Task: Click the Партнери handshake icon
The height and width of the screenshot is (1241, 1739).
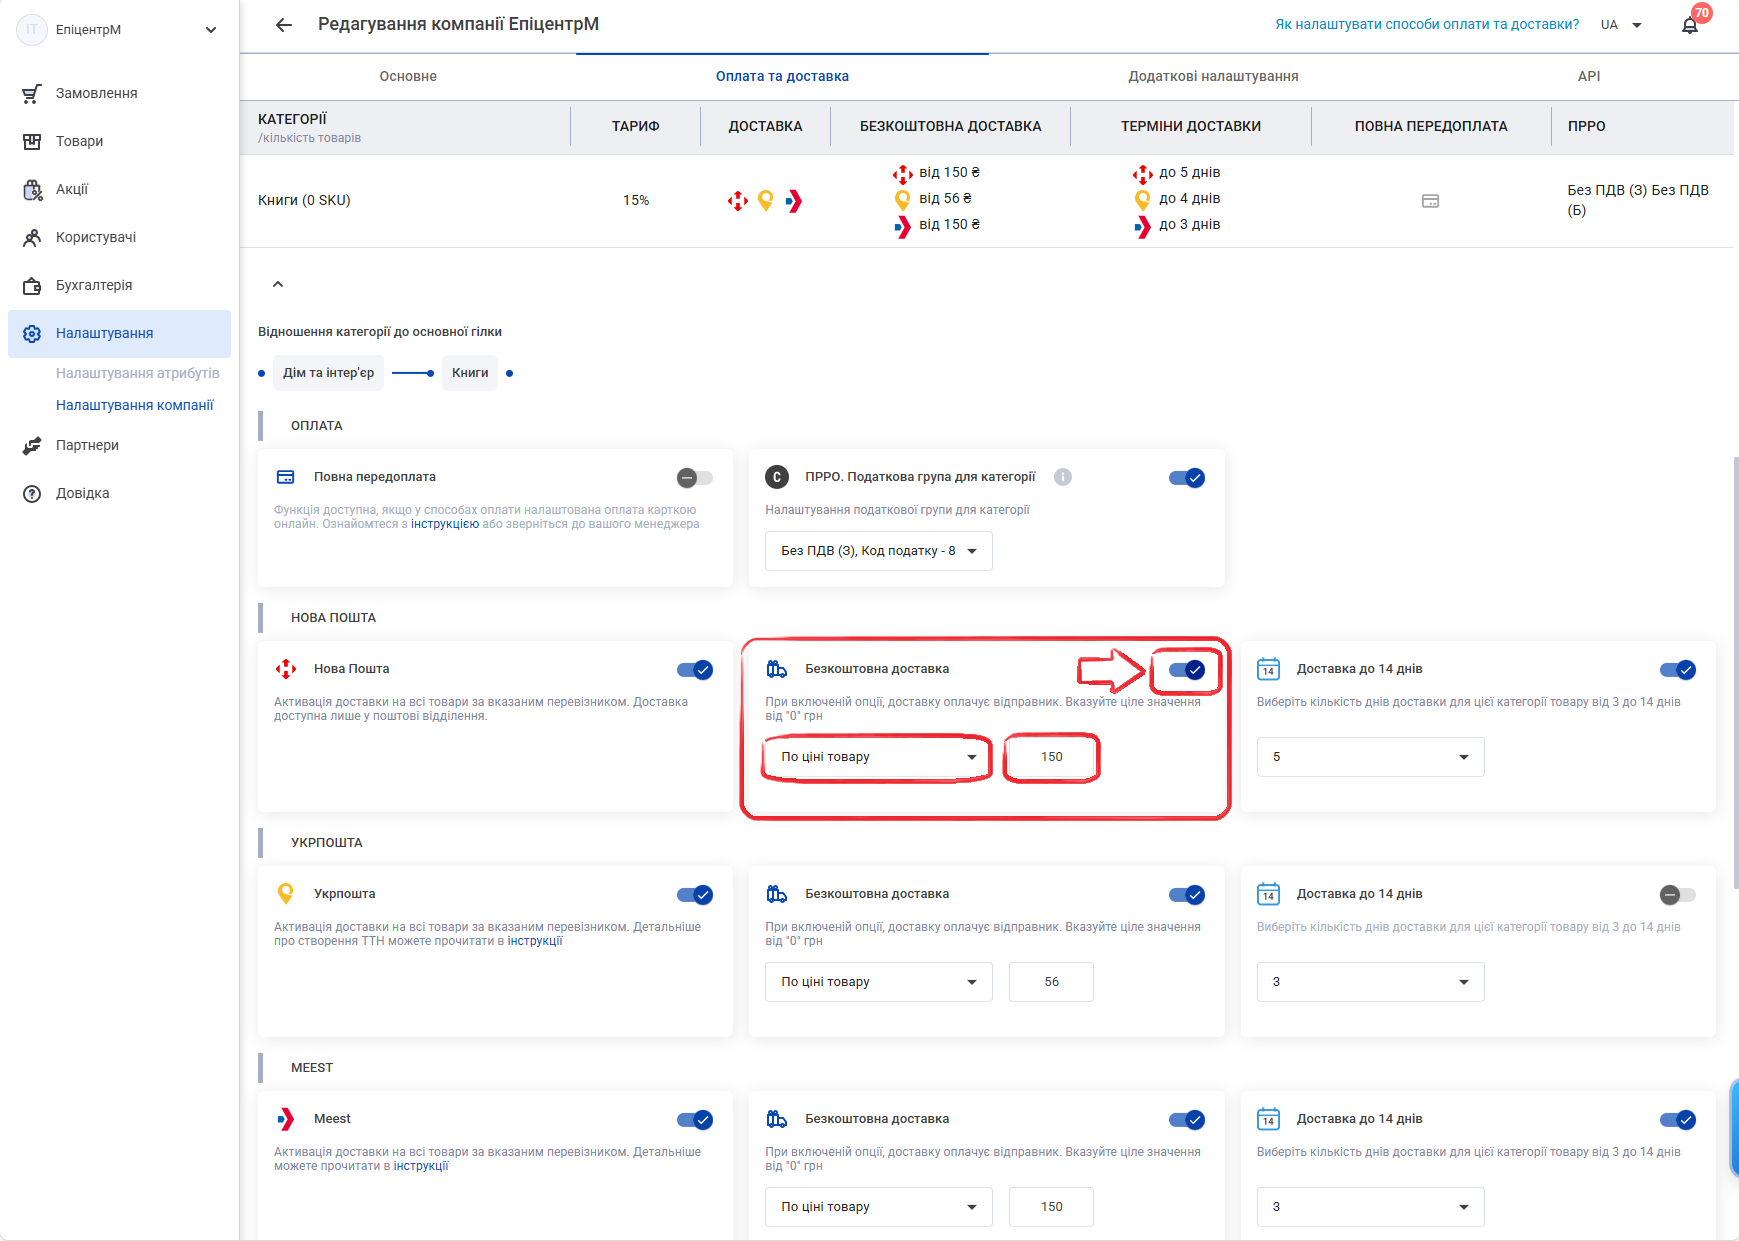Action: (x=32, y=445)
